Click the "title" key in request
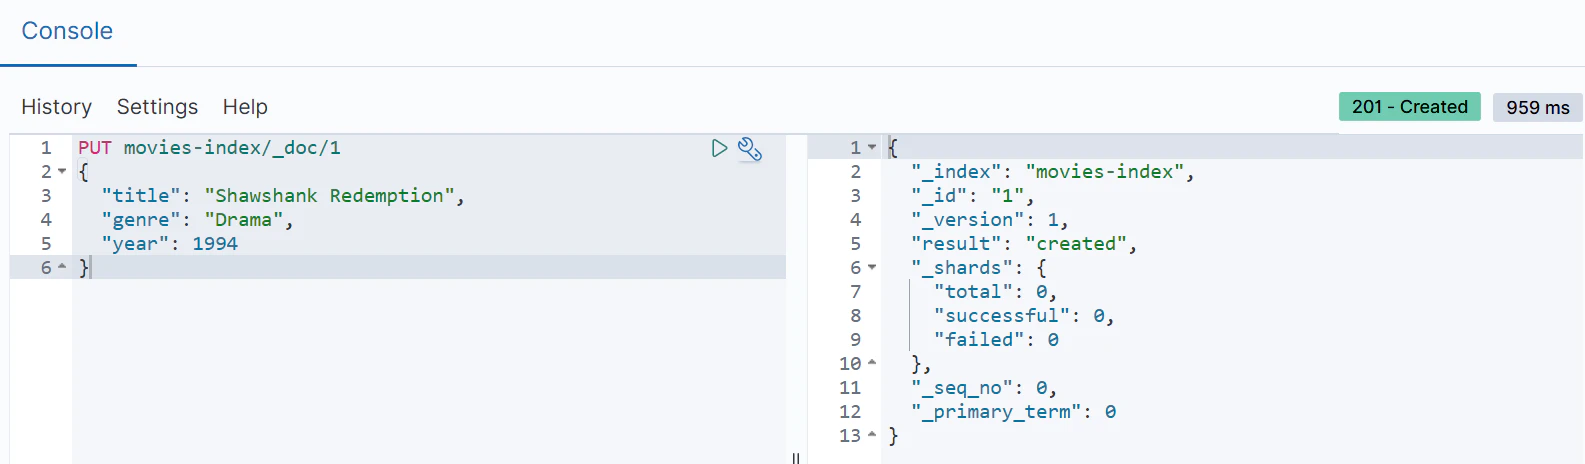This screenshot has width=1585, height=464. coord(141,196)
